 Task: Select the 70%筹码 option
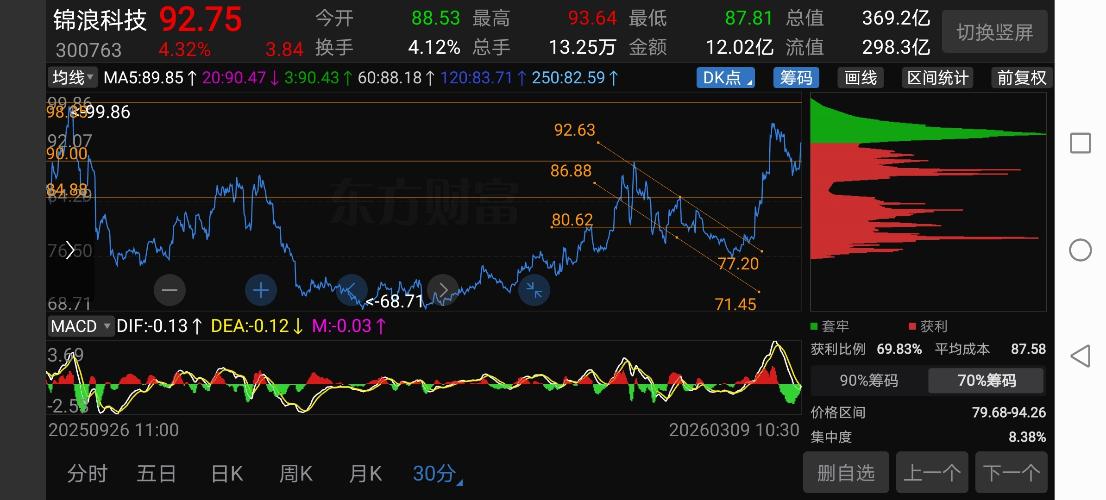pyautogui.click(x=986, y=381)
